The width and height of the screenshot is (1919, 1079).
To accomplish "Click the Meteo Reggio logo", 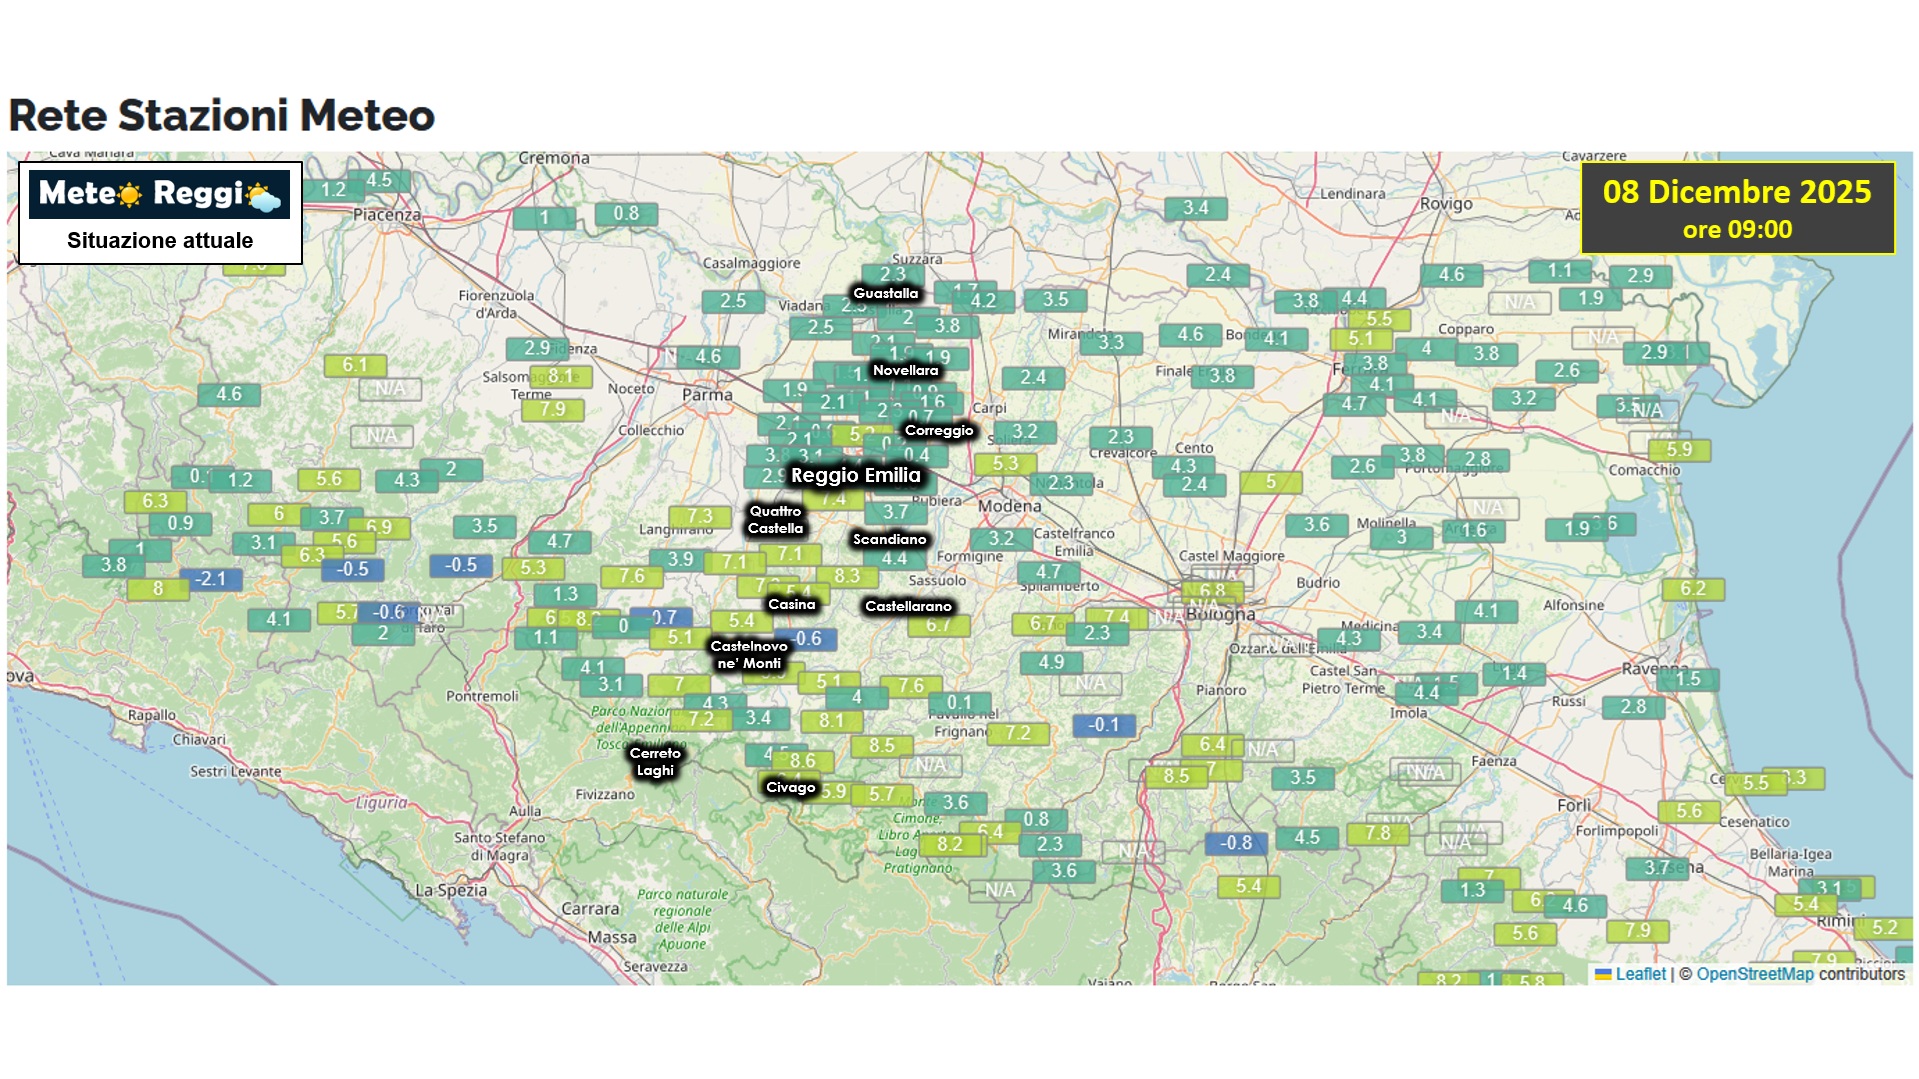I will click(159, 194).
